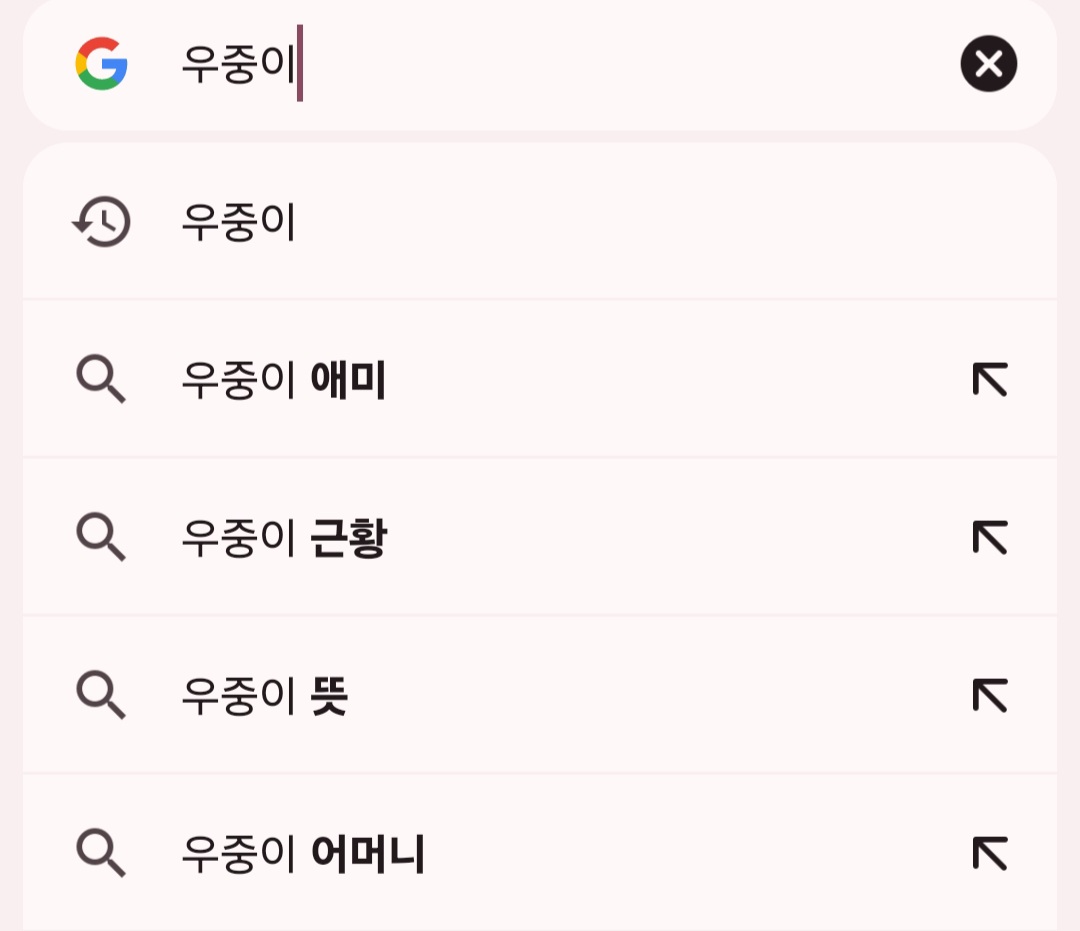The height and width of the screenshot is (931, 1080).
Task: Click the bold word 애미 in suggestions
Action: [x=348, y=380]
